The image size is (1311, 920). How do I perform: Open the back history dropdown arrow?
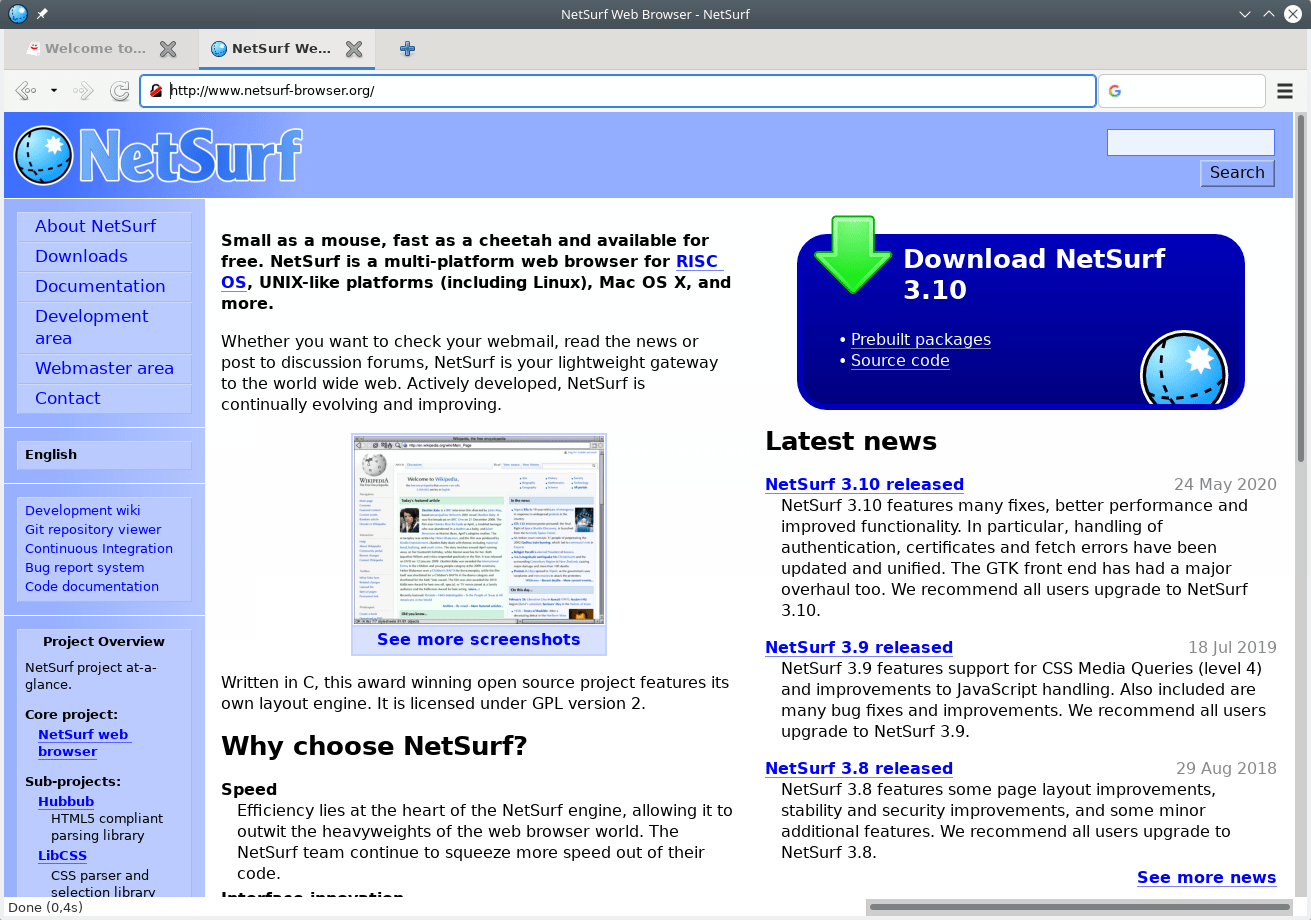pyautogui.click(x=53, y=91)
